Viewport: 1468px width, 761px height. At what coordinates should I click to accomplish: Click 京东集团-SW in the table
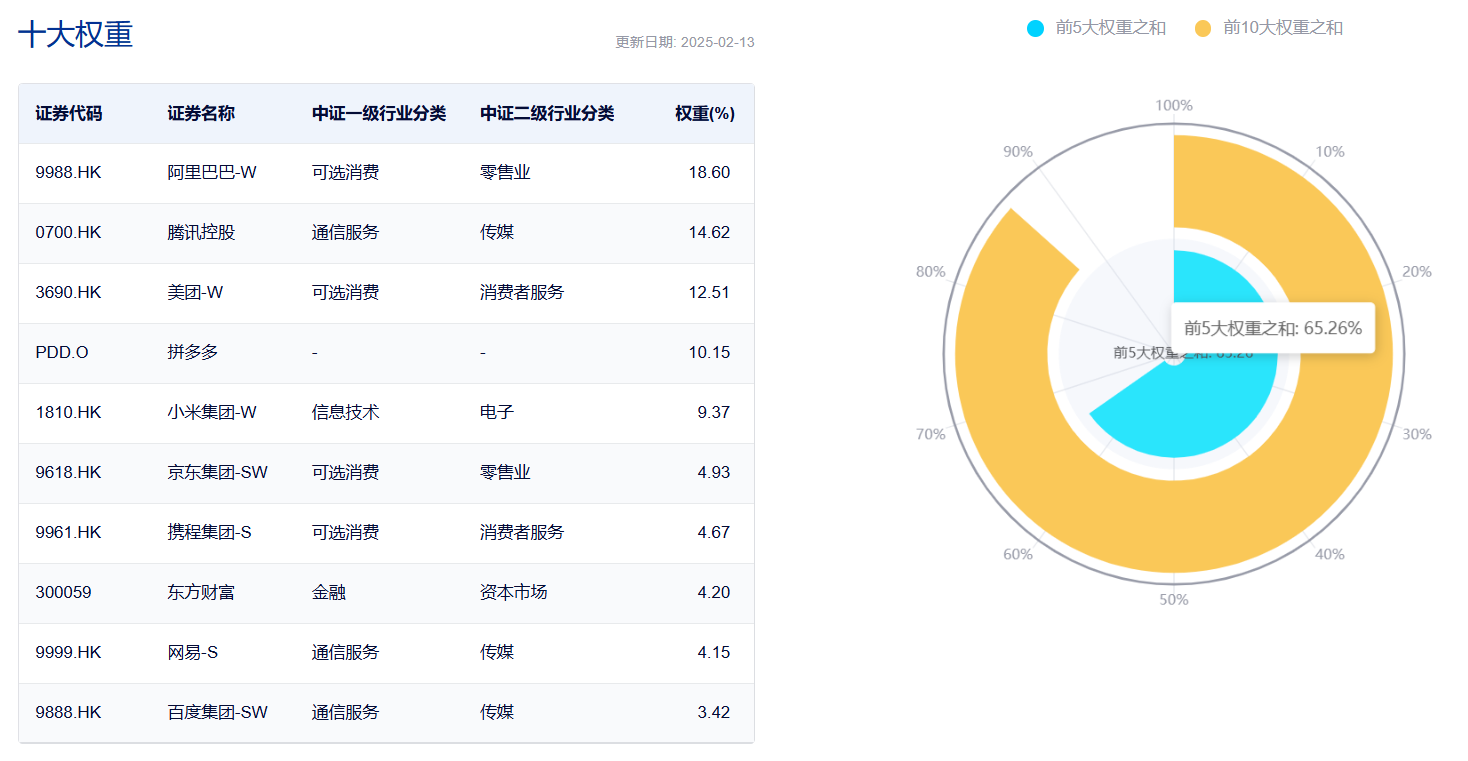(217, 472)
